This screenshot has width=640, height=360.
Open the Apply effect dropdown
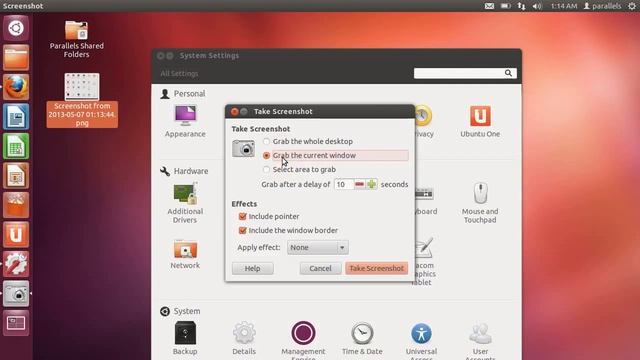point(318,247)
